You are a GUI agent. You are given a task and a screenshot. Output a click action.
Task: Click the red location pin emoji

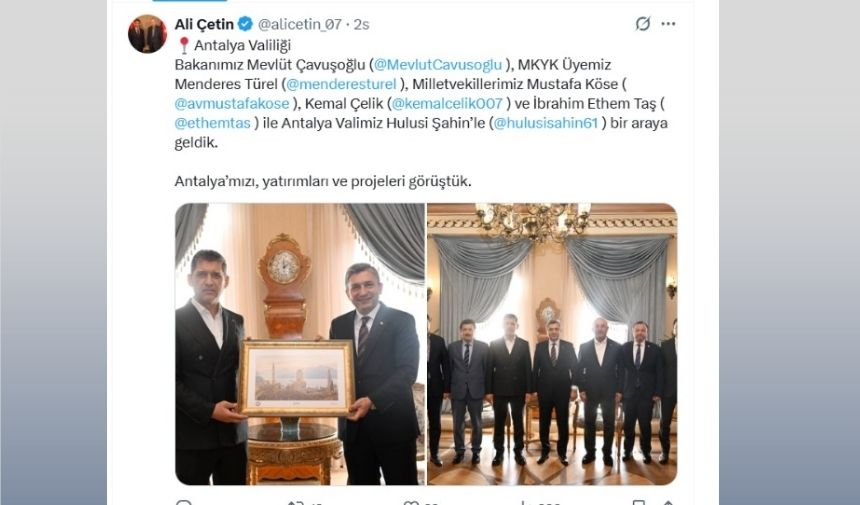184,45
